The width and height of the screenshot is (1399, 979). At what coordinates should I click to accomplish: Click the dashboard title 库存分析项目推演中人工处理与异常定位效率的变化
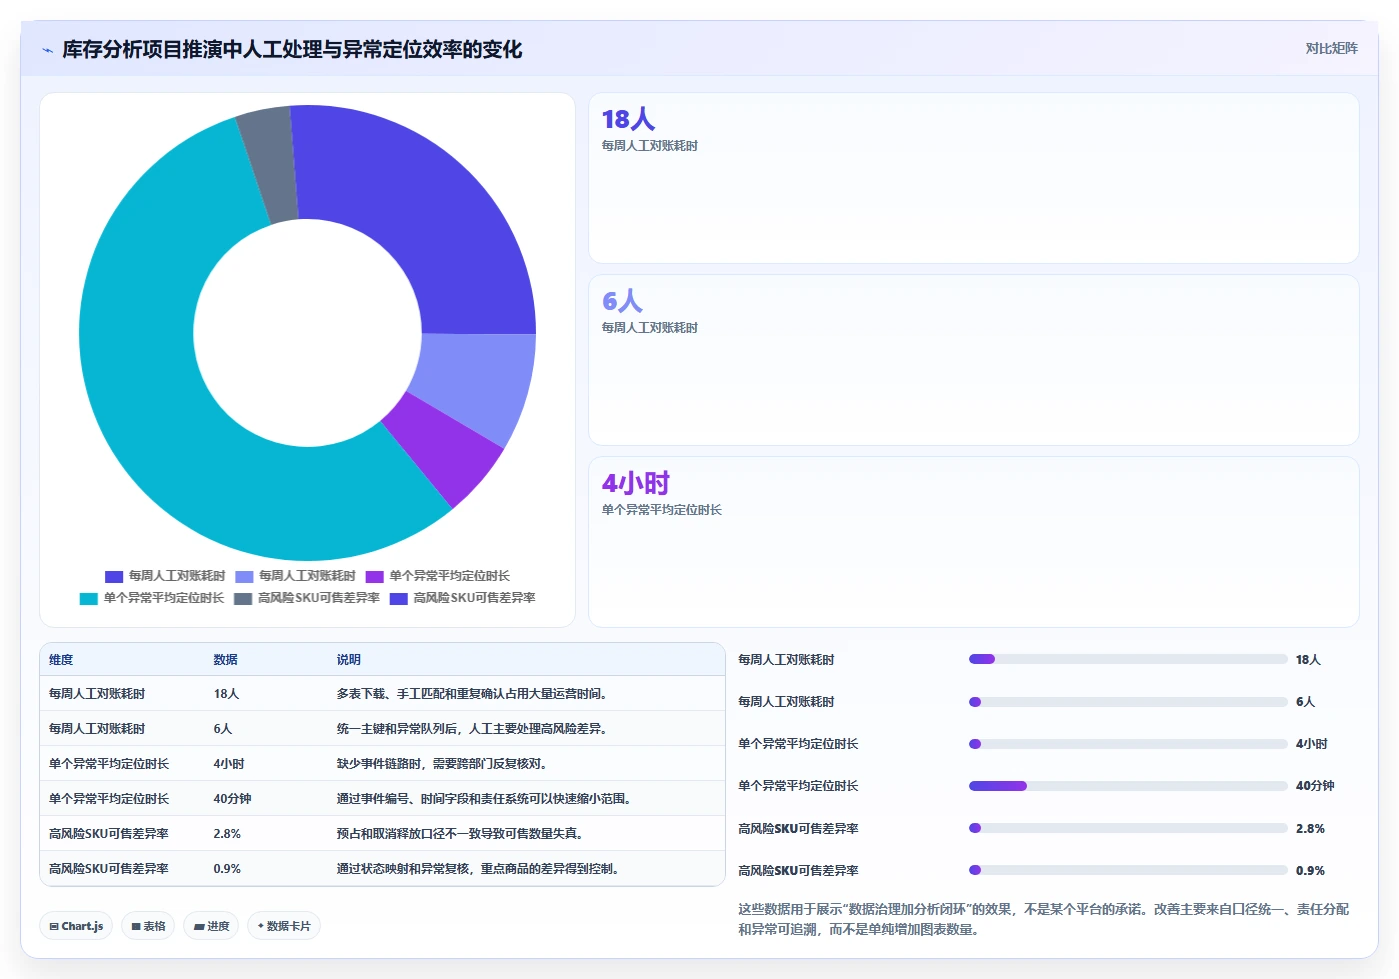(x=292, y=50)
